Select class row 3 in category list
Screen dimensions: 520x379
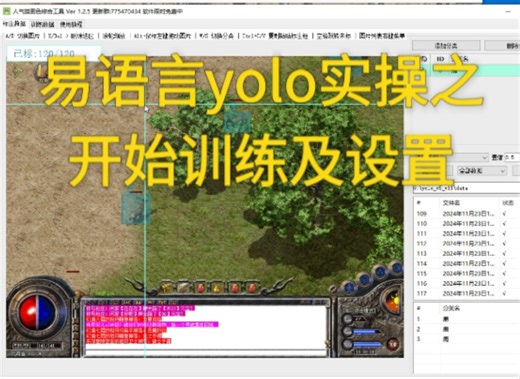coord(467,339)
